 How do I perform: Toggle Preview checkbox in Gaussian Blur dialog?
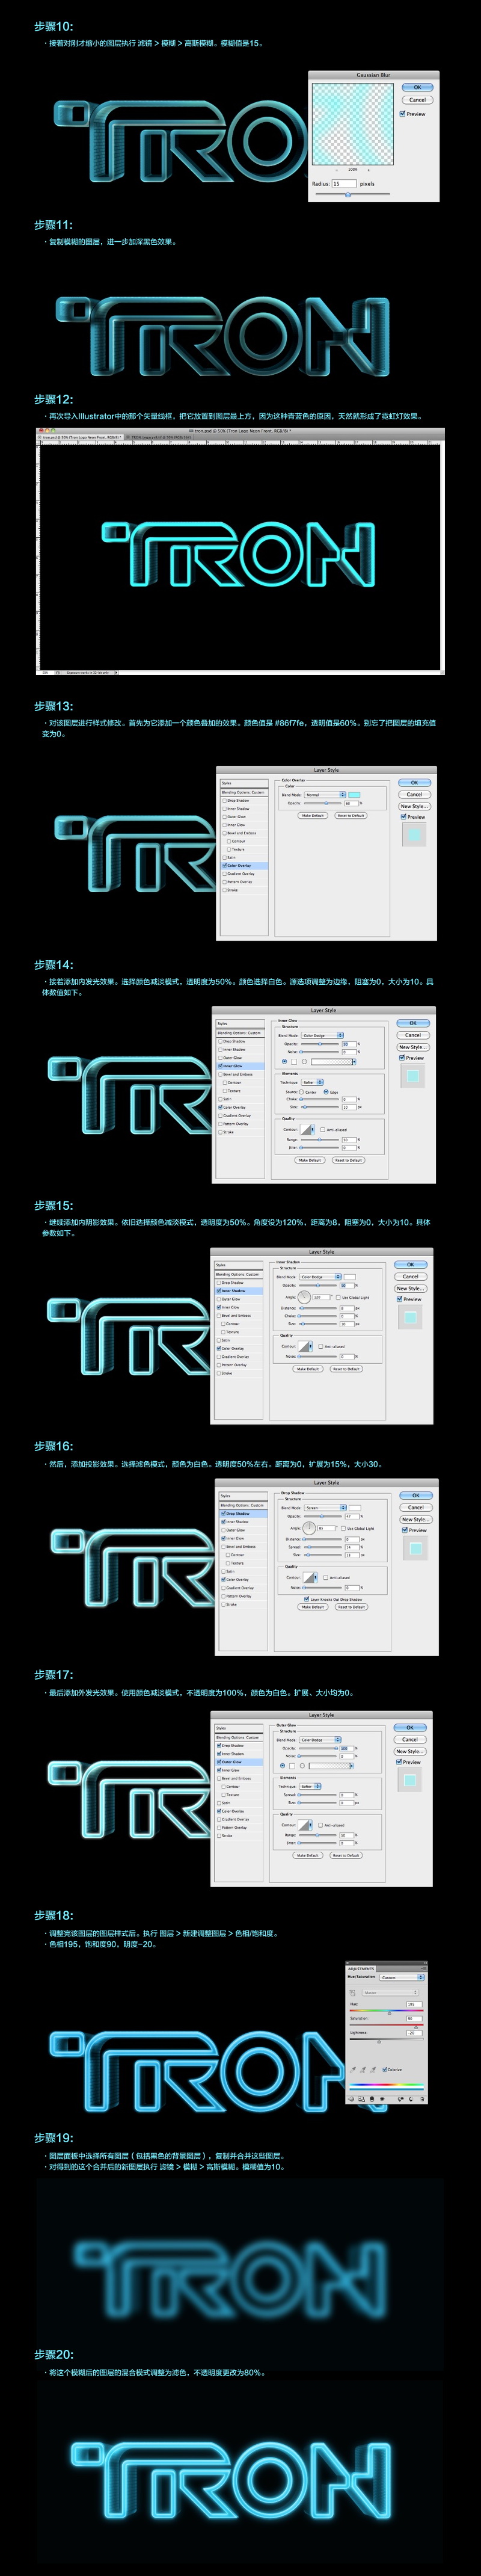[403, 114]
